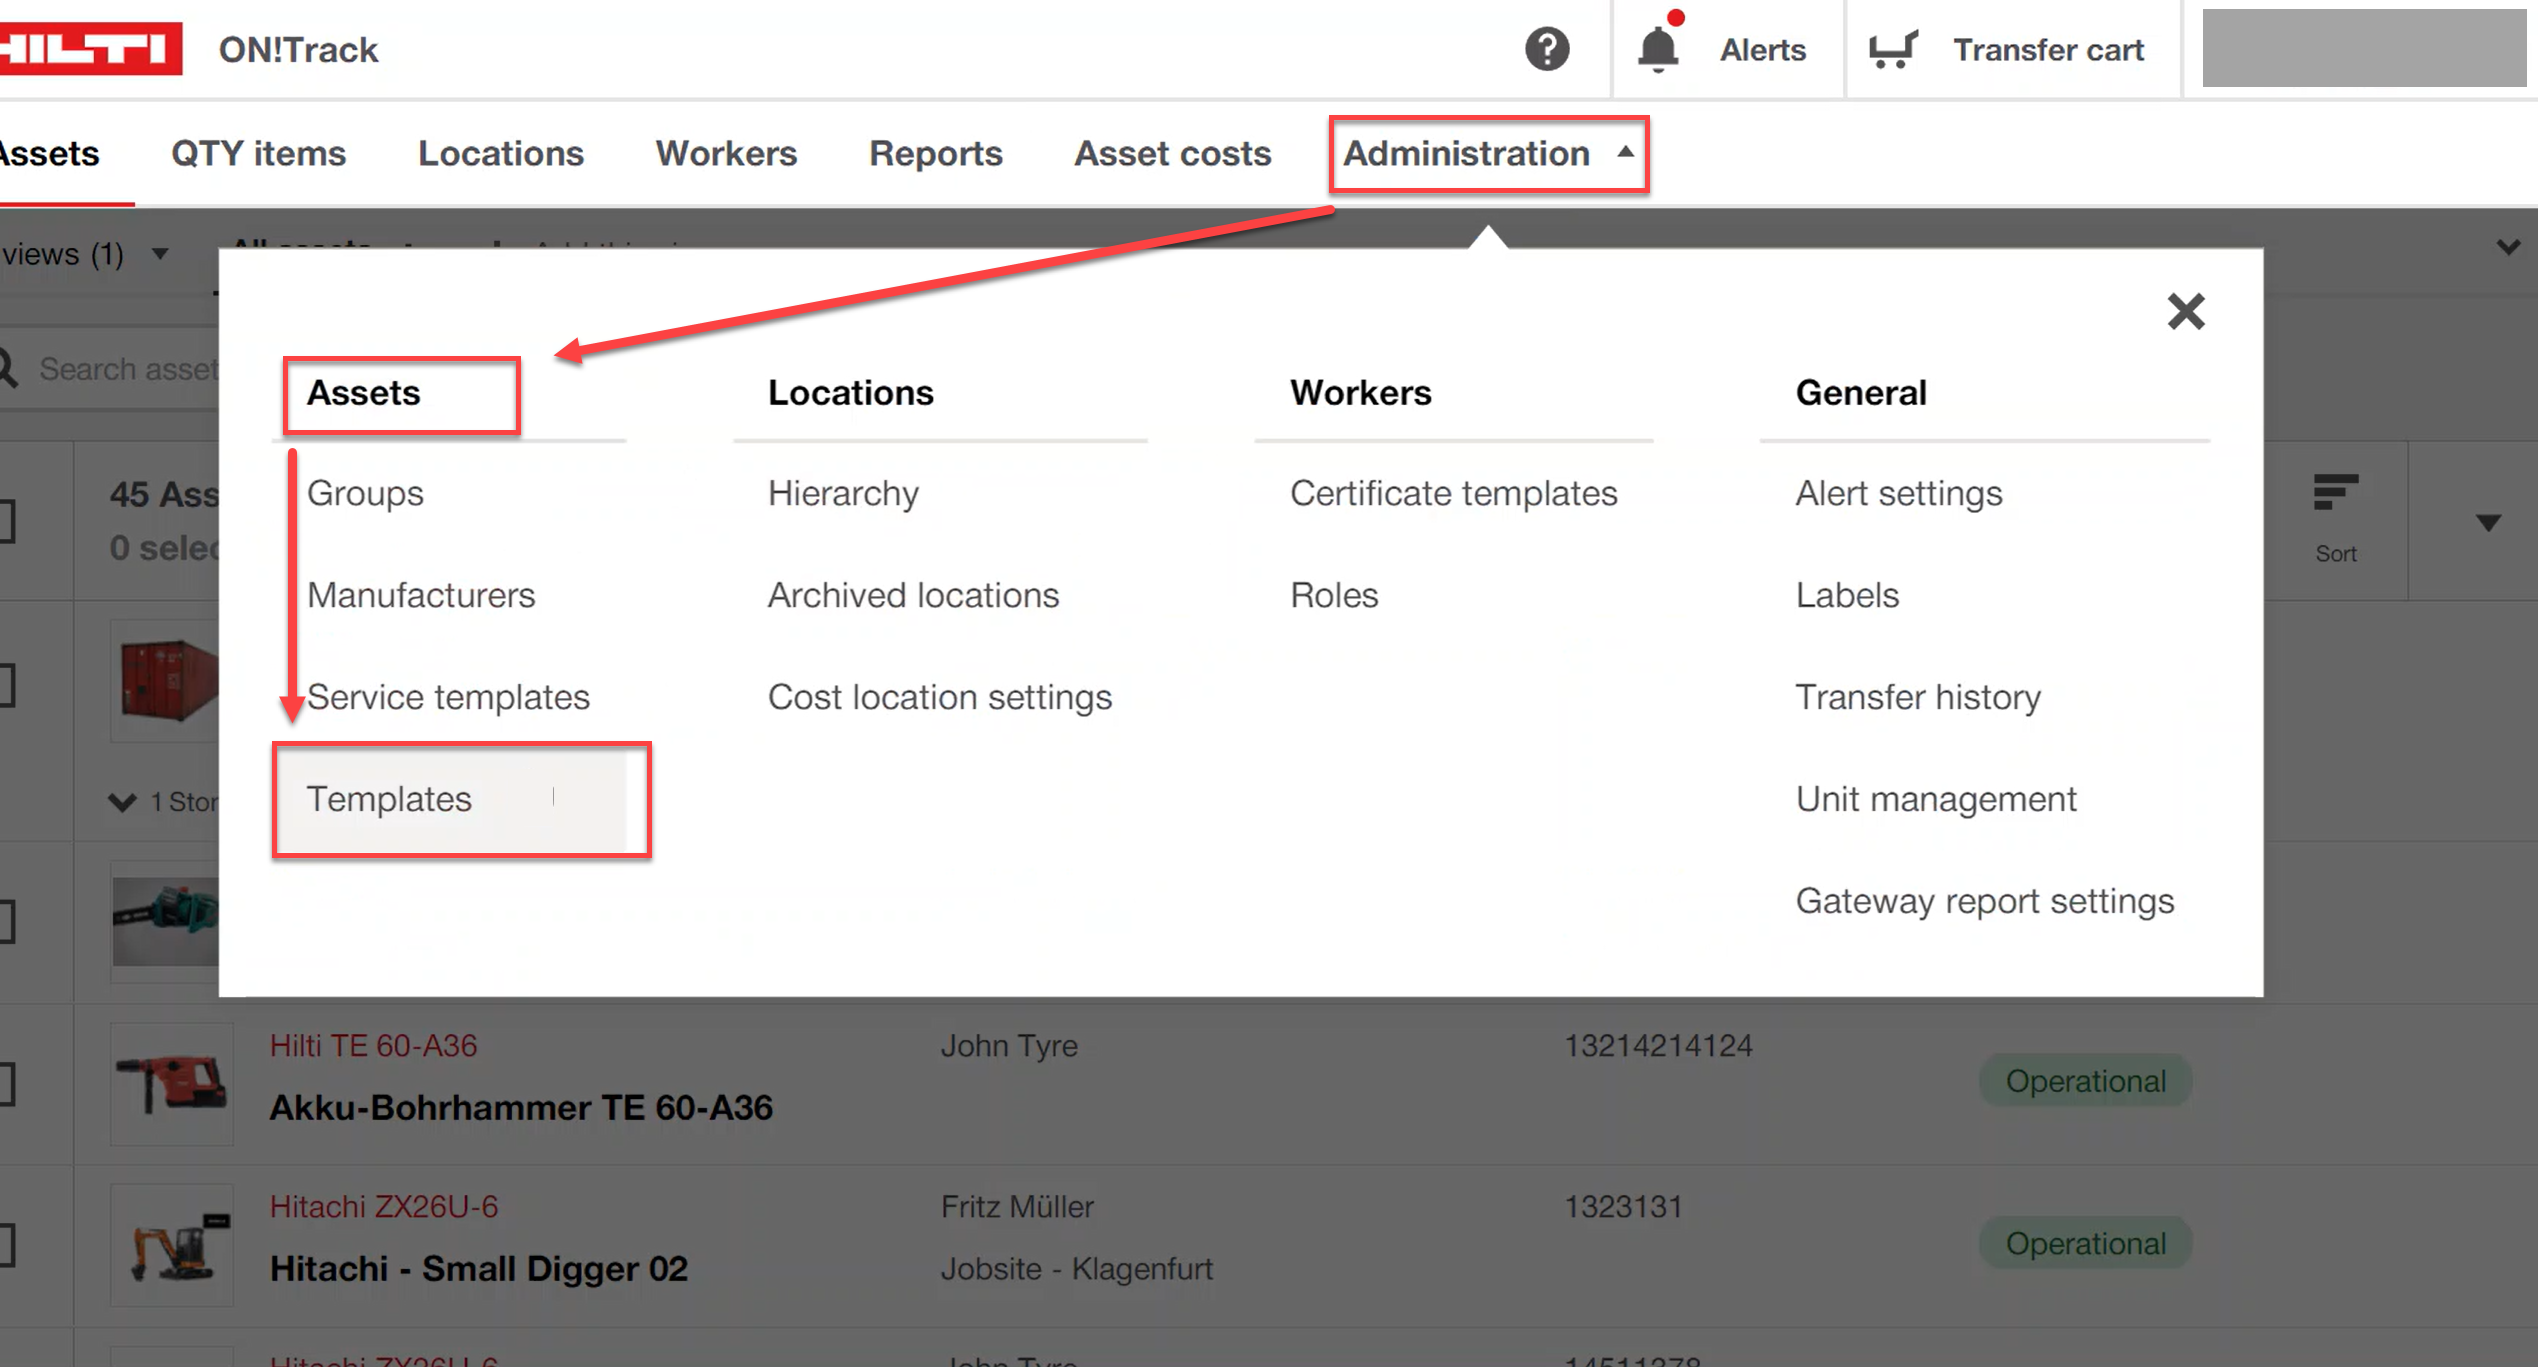Click the Hitachi ZX26U-6 link above Small Digger 02
Image resolution: width=2538 pixels, height=1367 pixels.
tap(383, 1206)
